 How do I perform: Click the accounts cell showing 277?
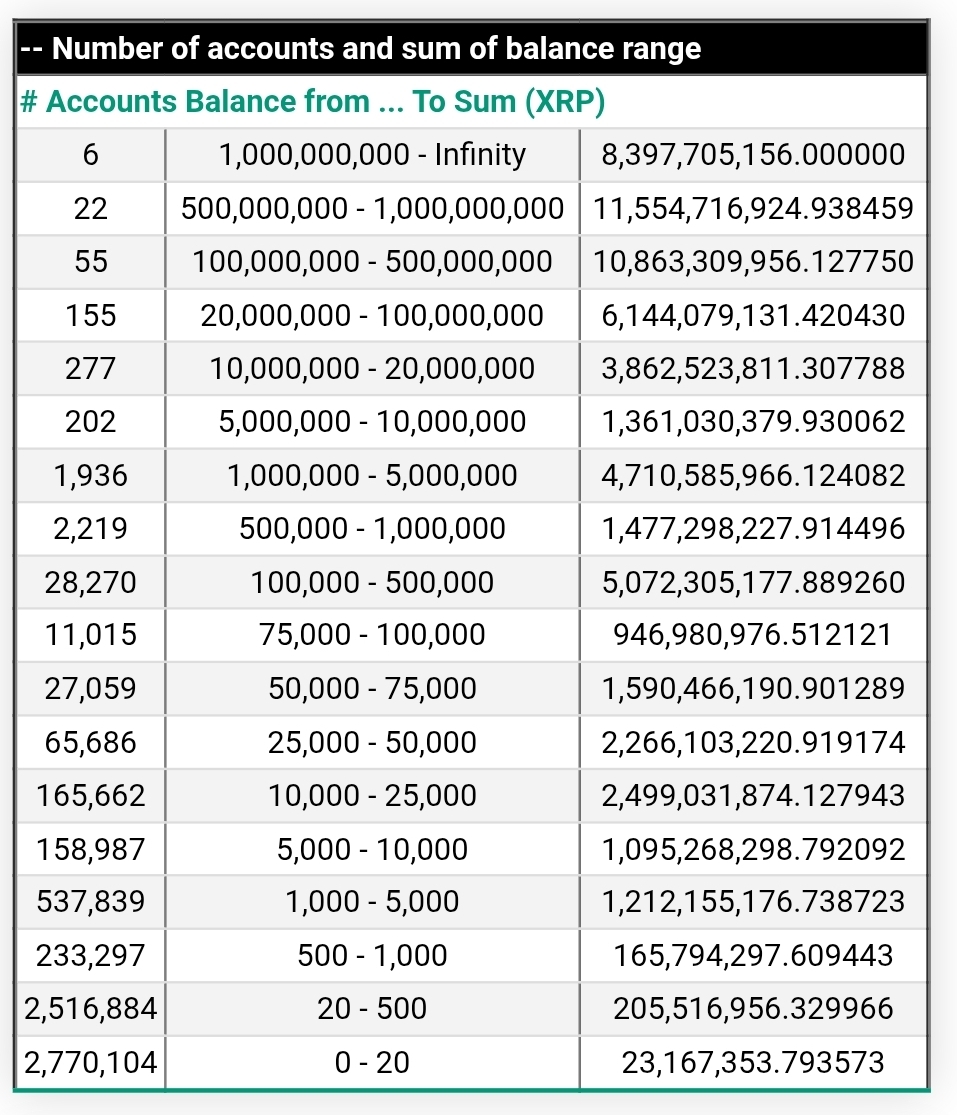pos(91,369)
